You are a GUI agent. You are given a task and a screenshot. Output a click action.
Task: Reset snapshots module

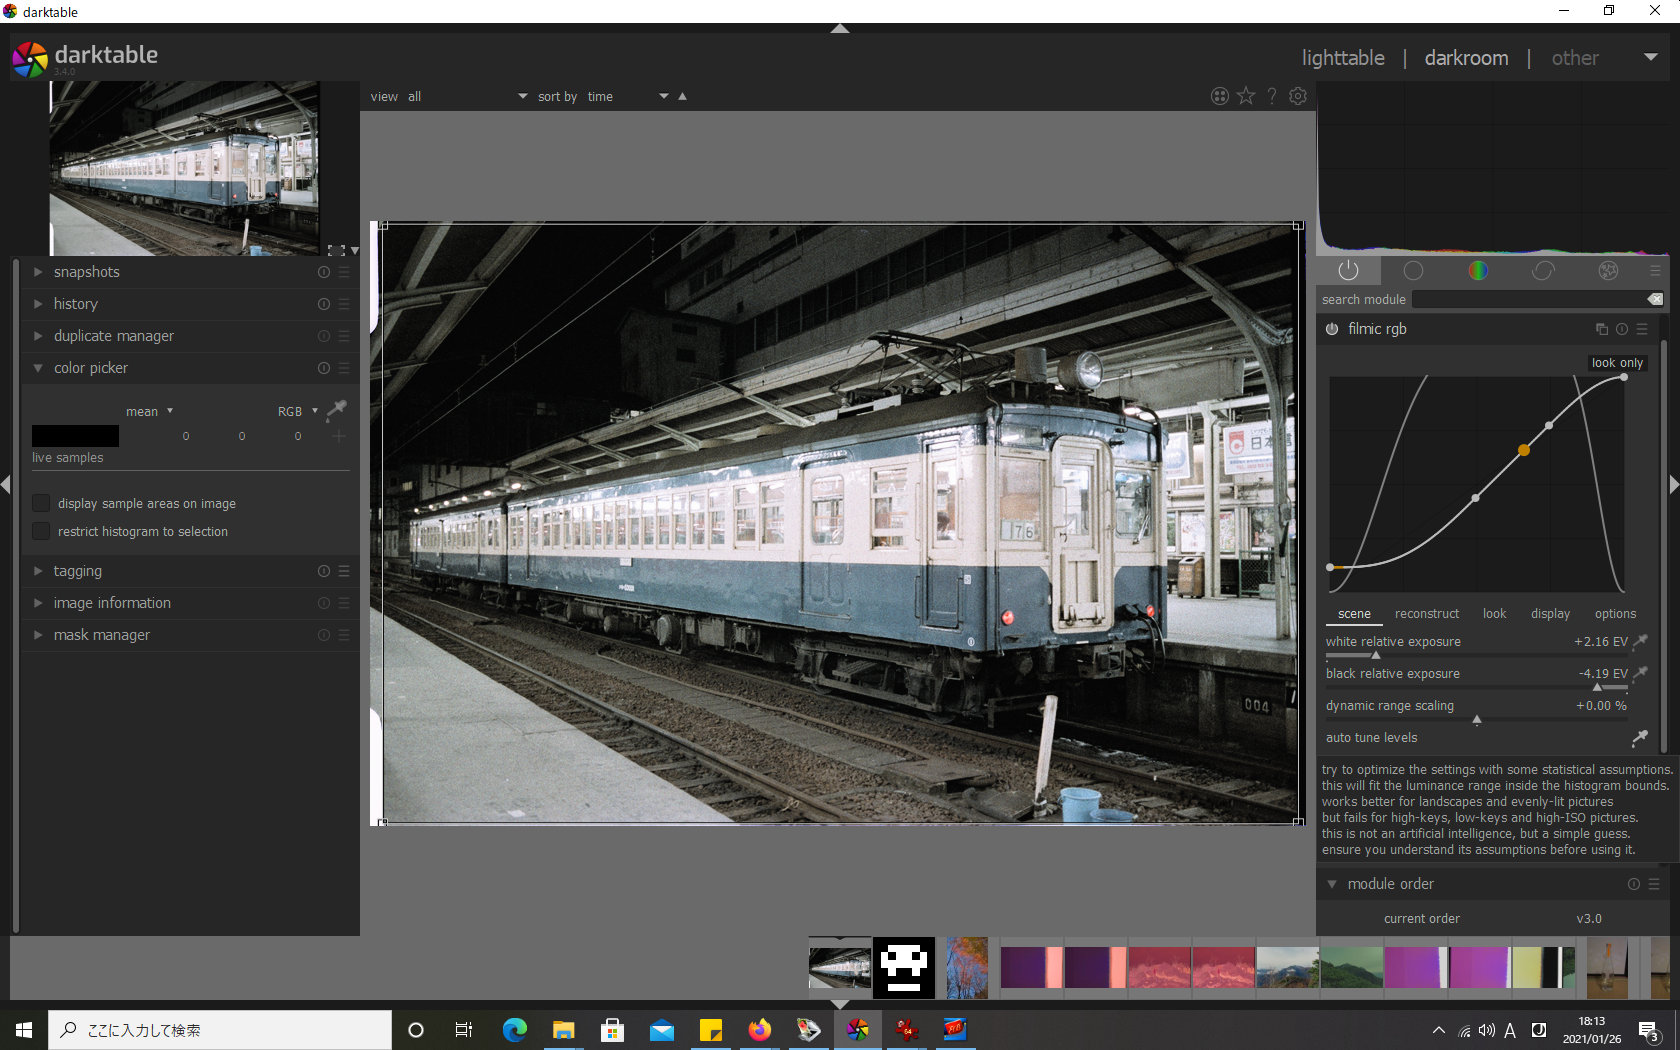click(324, 272)
